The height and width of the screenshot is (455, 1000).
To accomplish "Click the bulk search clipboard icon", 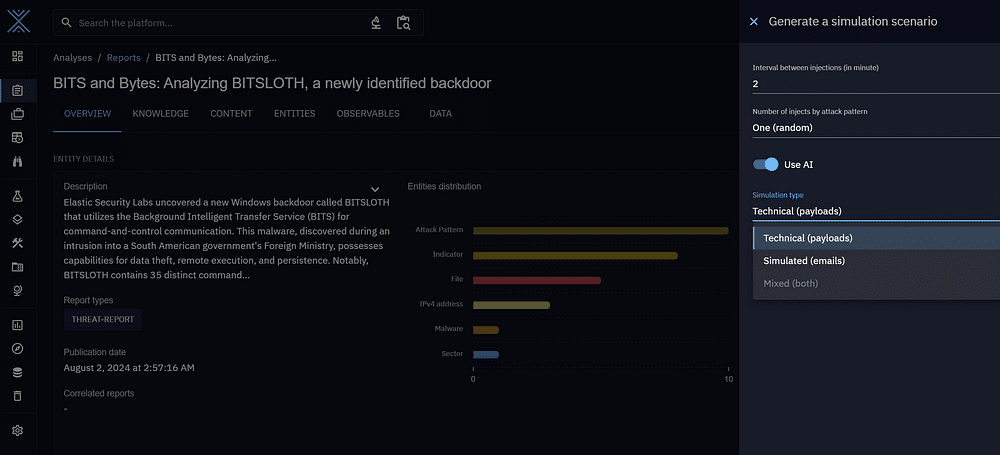I will click(x=403, y=22).
